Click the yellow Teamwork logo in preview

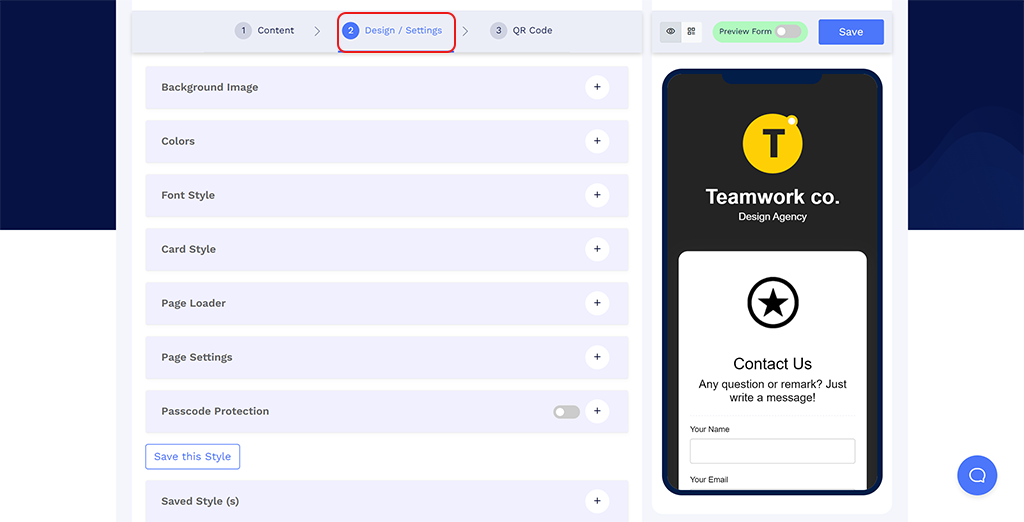click(772, 143)
